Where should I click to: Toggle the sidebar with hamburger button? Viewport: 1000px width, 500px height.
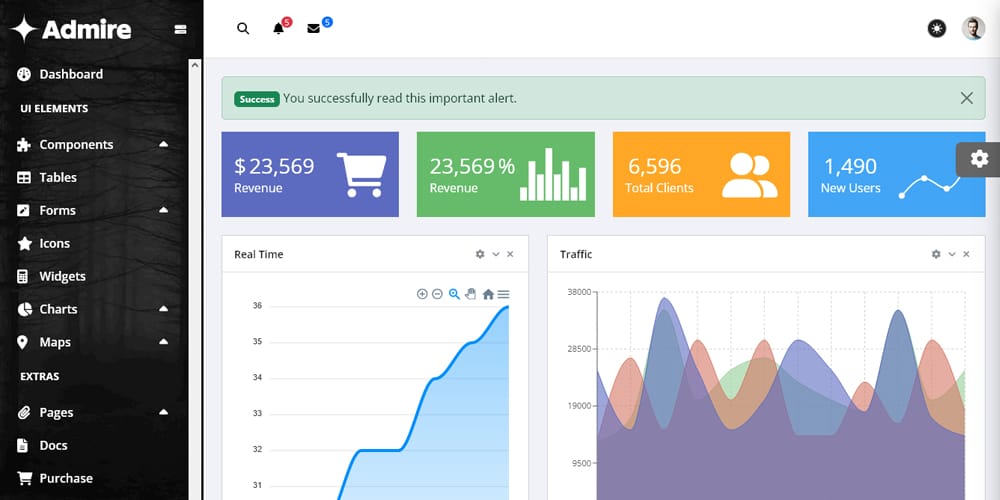tap(180, 29)
